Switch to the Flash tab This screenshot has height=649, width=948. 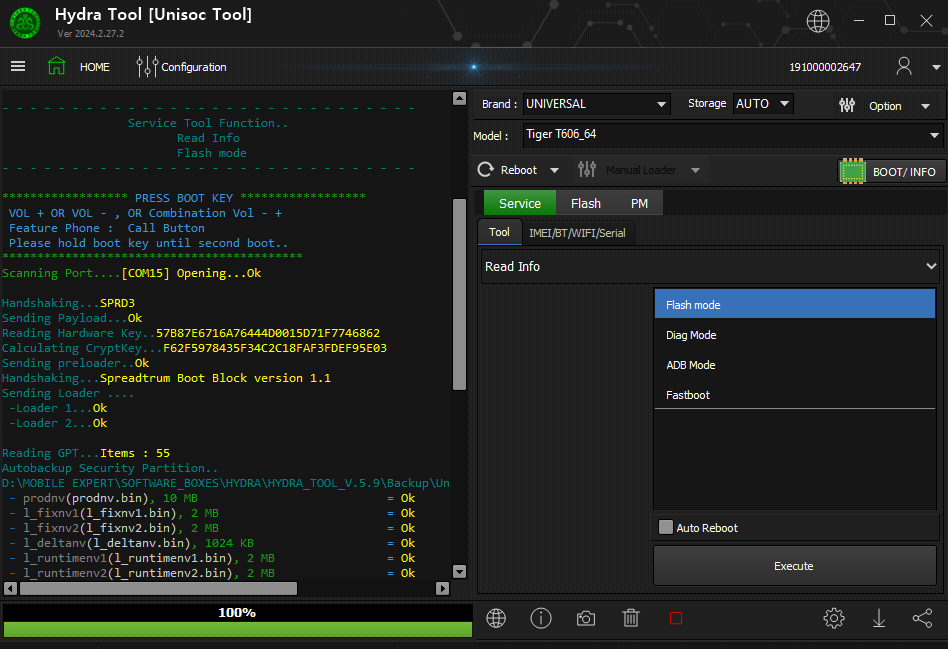586,203
